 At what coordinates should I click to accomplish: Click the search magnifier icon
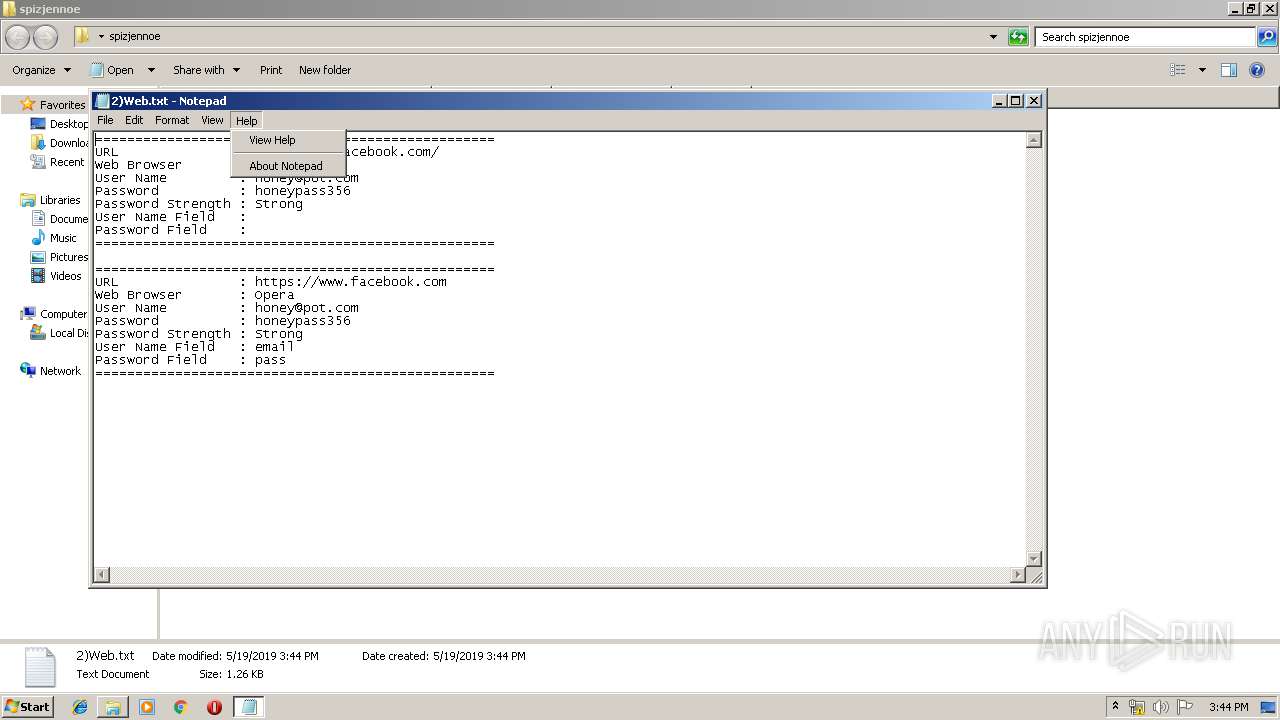coord(1267,37)
